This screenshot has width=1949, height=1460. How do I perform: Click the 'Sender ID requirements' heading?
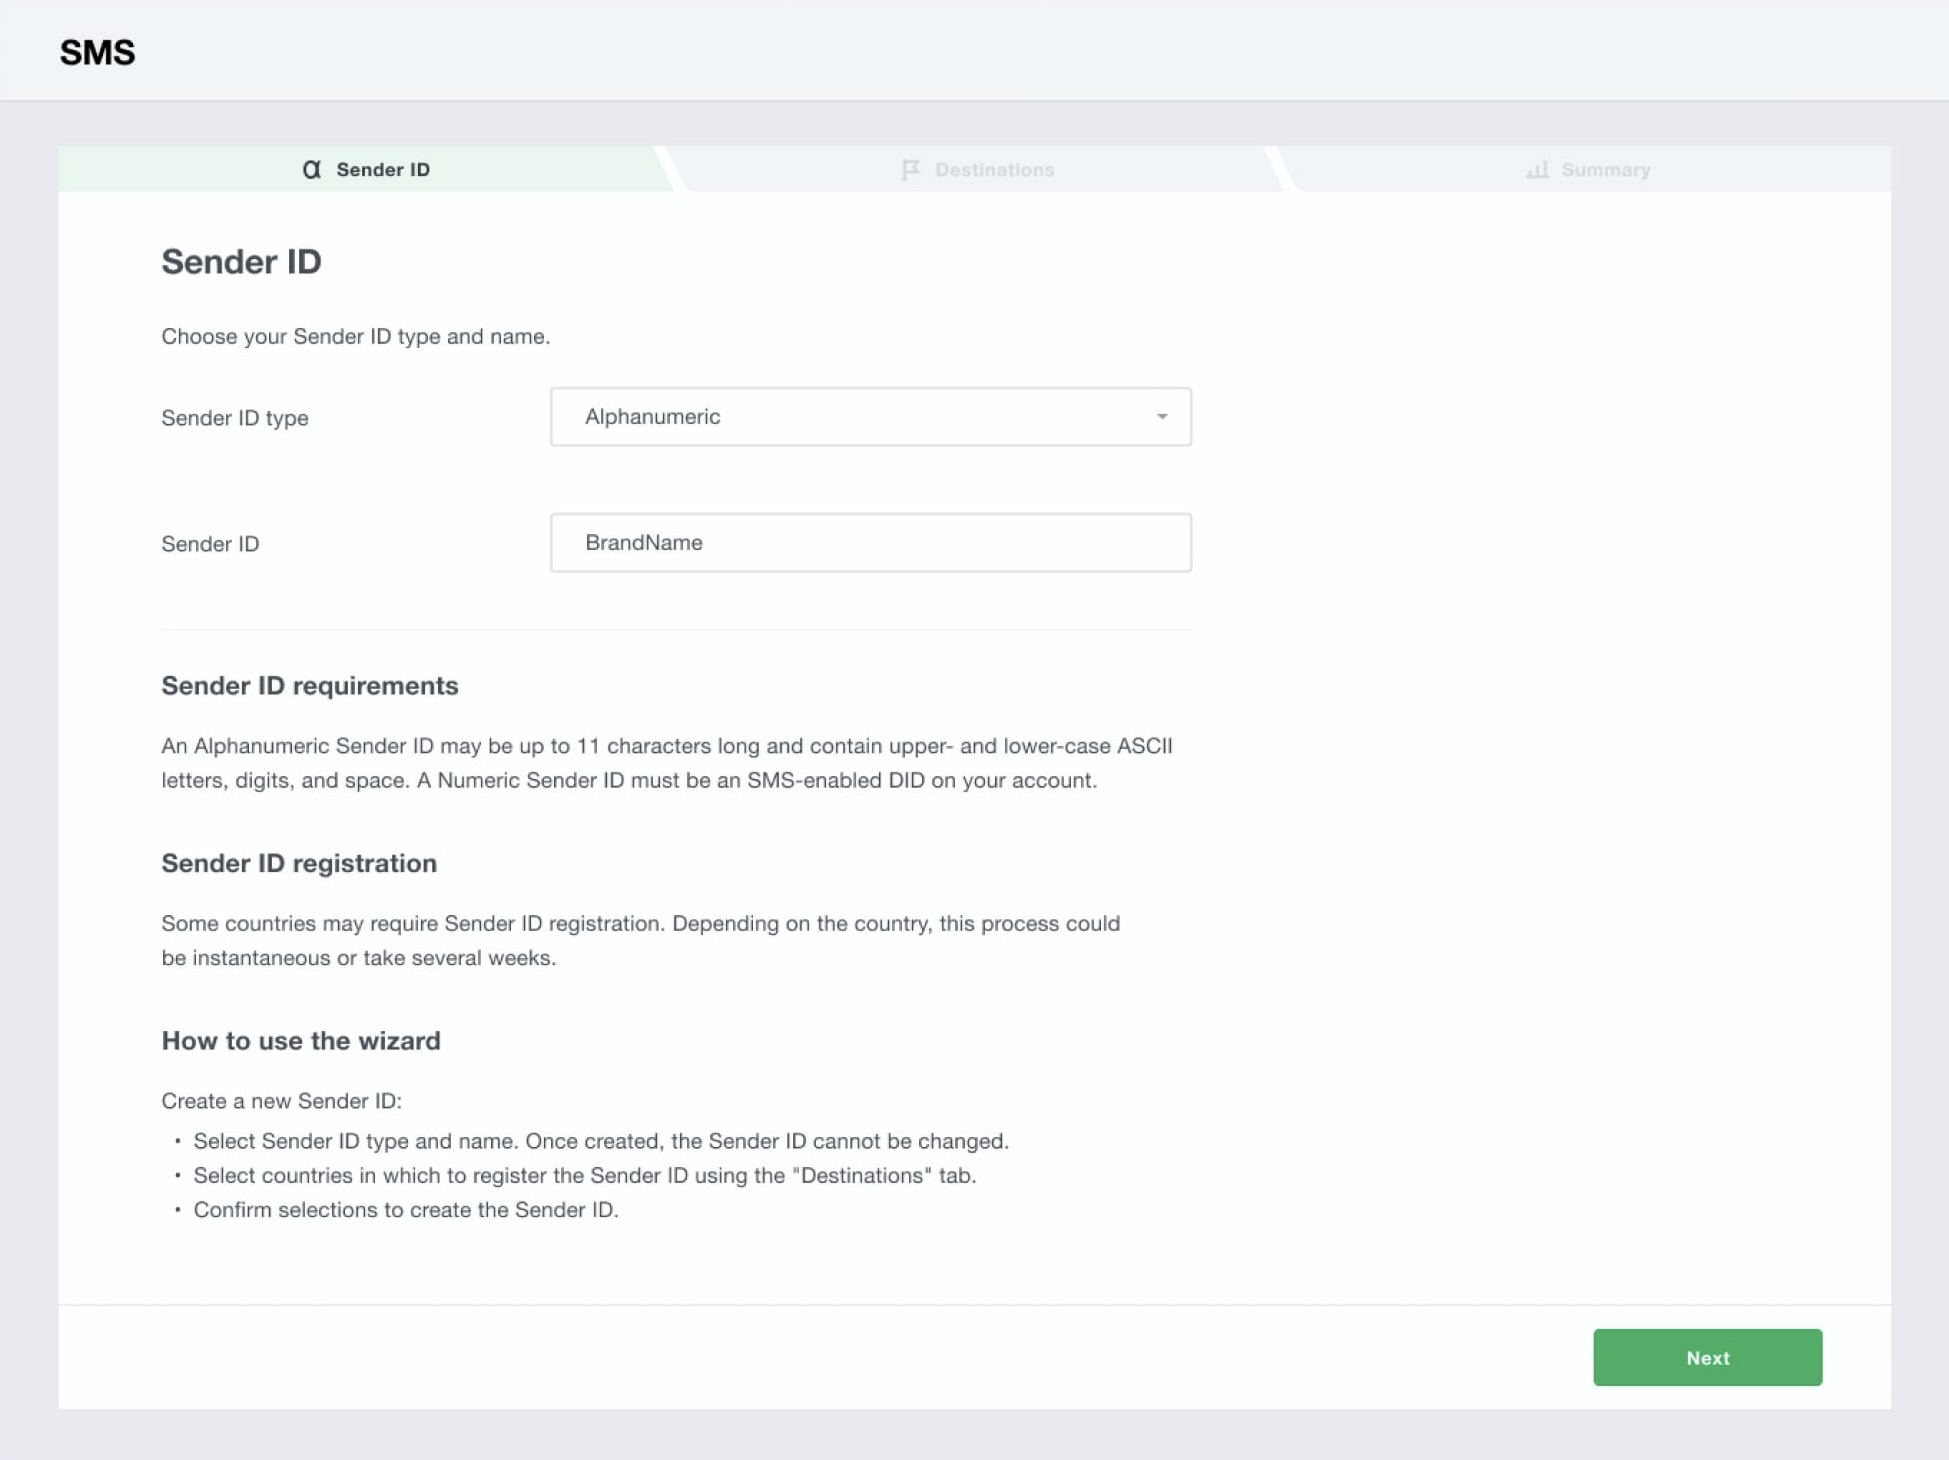point(309,686)
